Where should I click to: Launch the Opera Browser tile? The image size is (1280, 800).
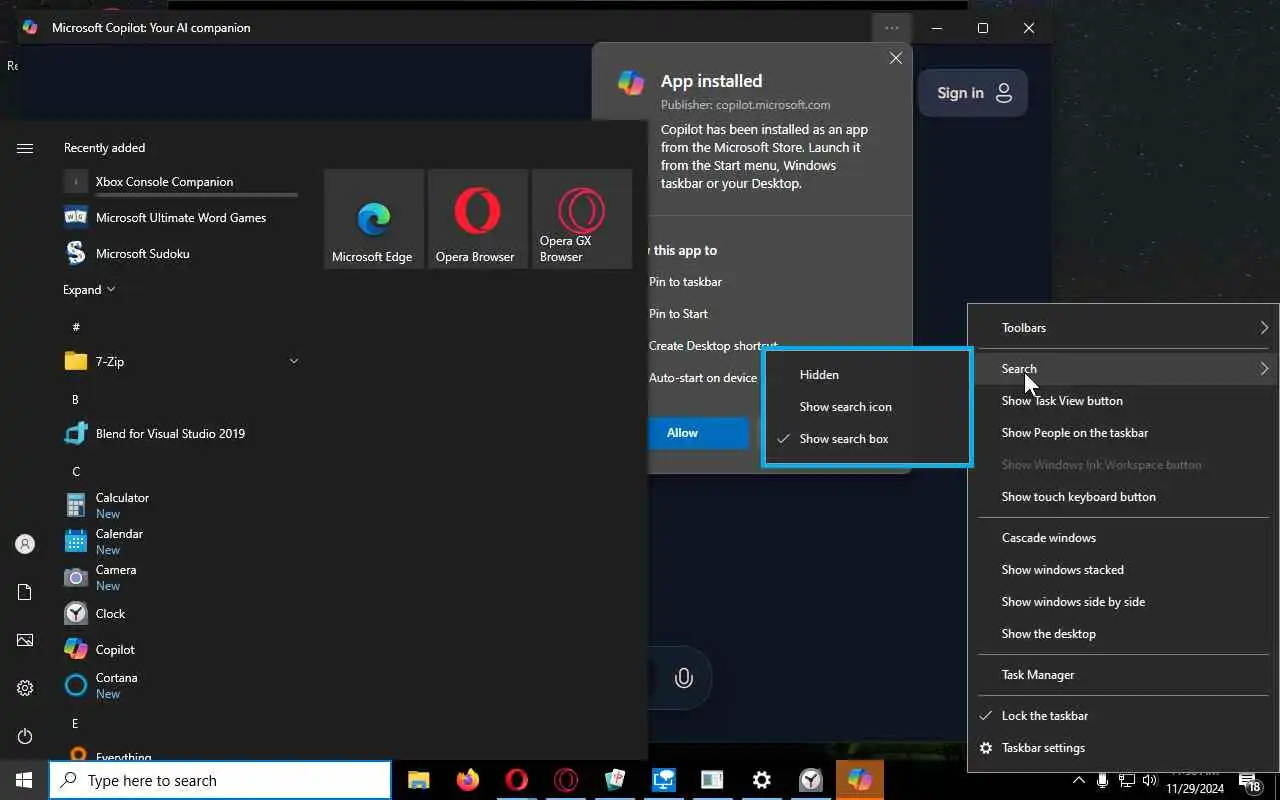(478, 219)
